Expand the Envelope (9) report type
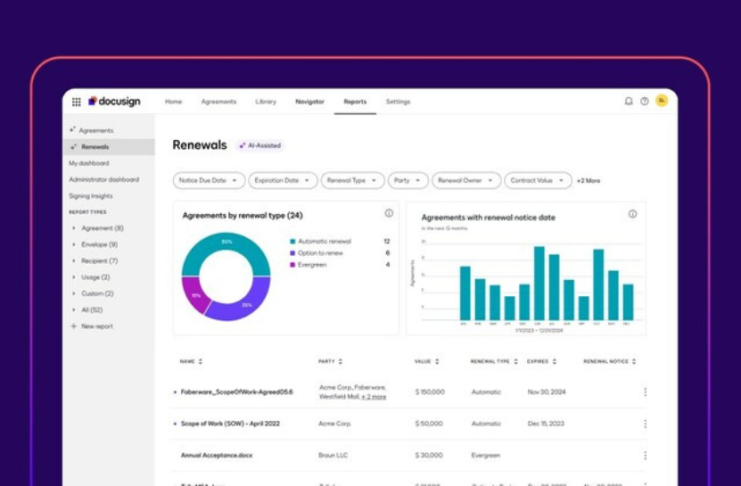Viewport: 741px width, 486px height. (74, 245)
